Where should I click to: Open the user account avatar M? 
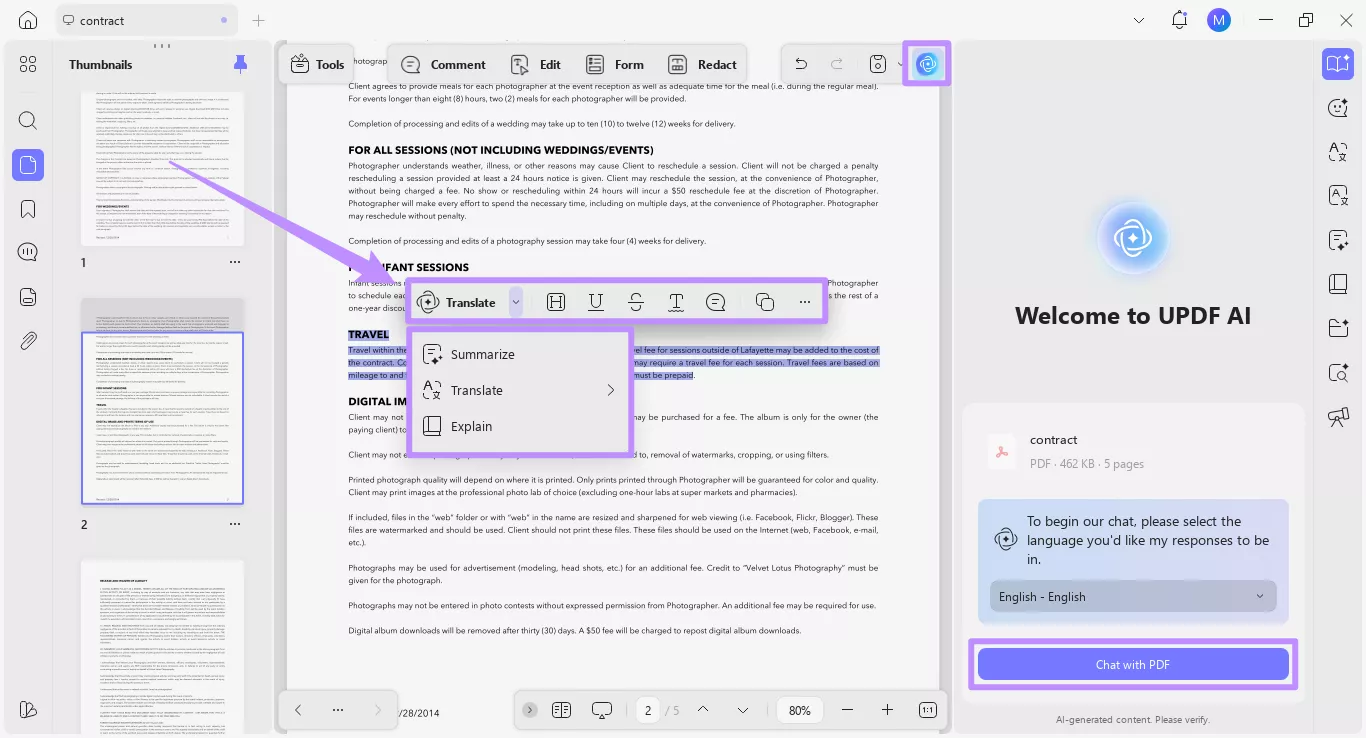click(1218, 20)
